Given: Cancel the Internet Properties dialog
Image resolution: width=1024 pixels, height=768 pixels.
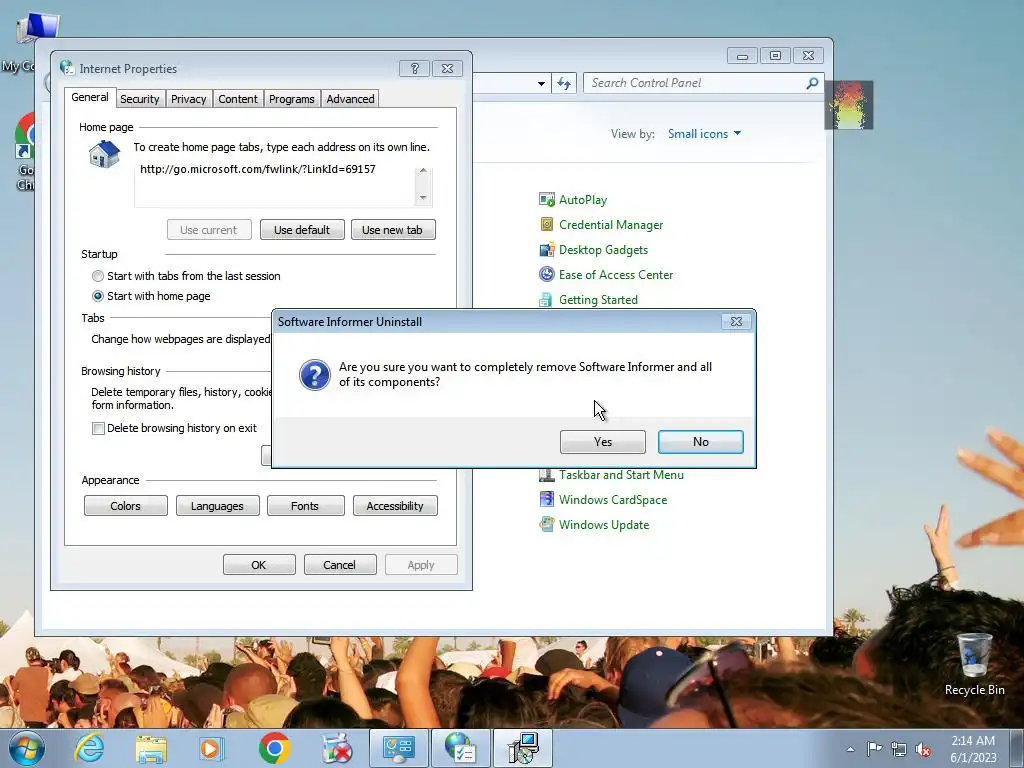Looking at the screenshot, I should point(340,565).
